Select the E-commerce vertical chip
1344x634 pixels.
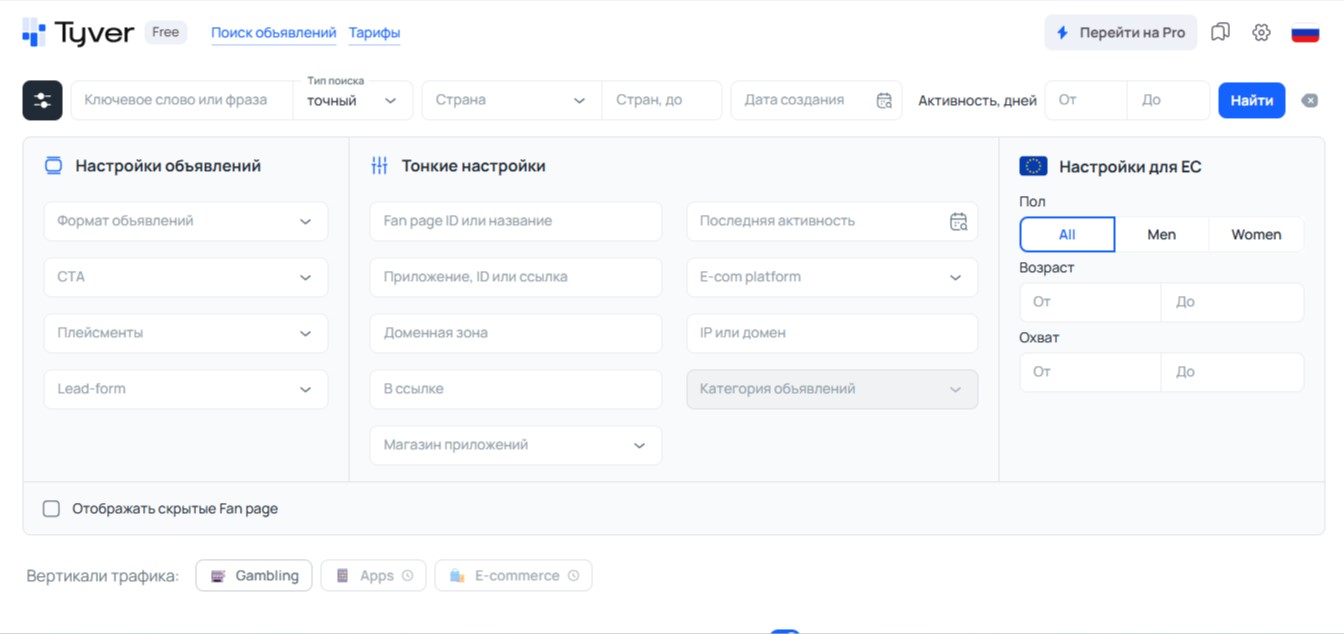pyautogui.click(x=513, y=576)
